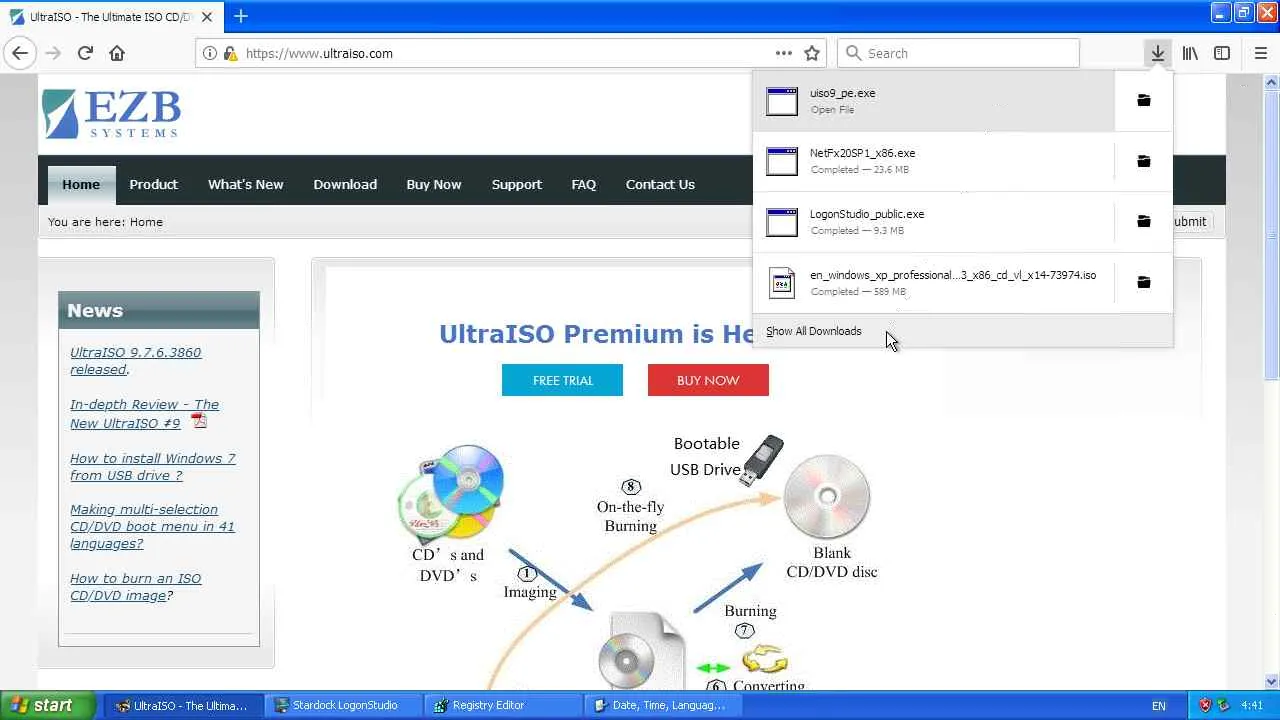
Task: Click the red BUY NOW button
Action: click(x=708, y=380)
